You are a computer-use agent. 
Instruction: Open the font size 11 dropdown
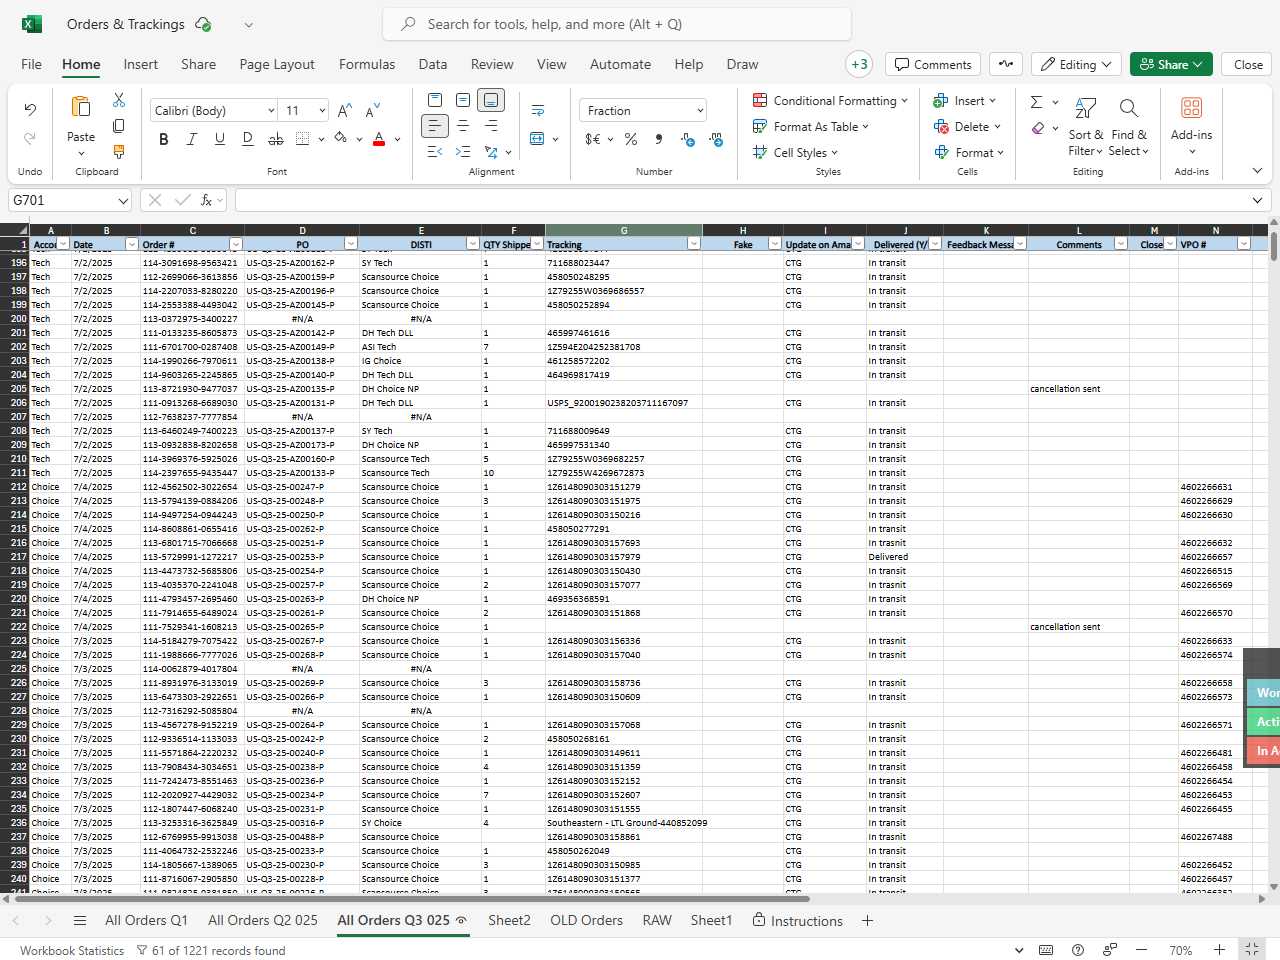click(x=322, y=111)
